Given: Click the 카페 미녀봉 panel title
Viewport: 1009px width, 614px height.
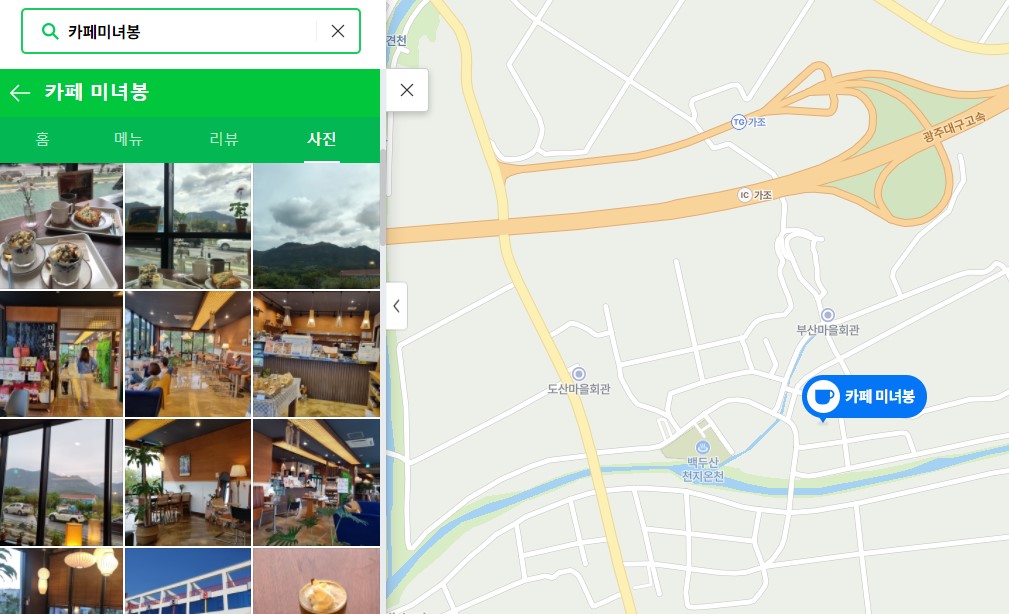Looking at the screenshot, I should [x=97, y=92].
